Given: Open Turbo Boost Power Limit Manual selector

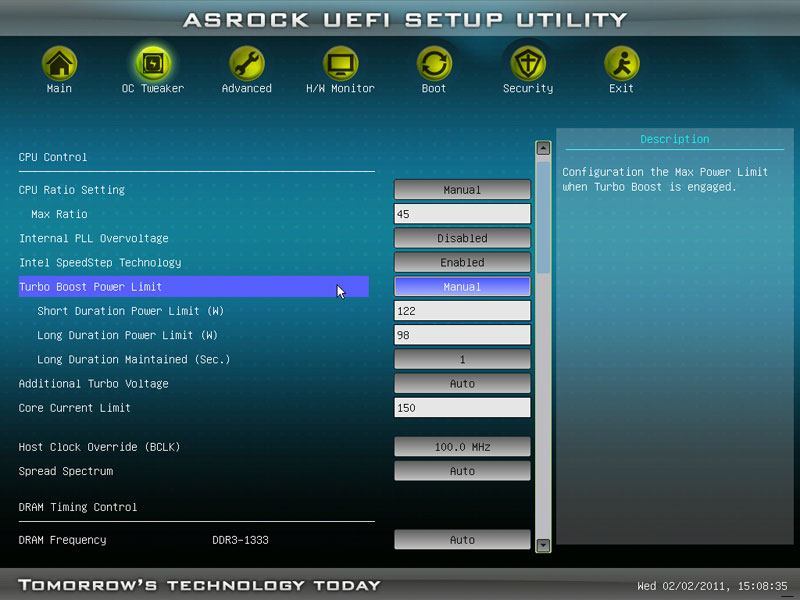Looking at the screenshot, I should [x=462, y=287].
